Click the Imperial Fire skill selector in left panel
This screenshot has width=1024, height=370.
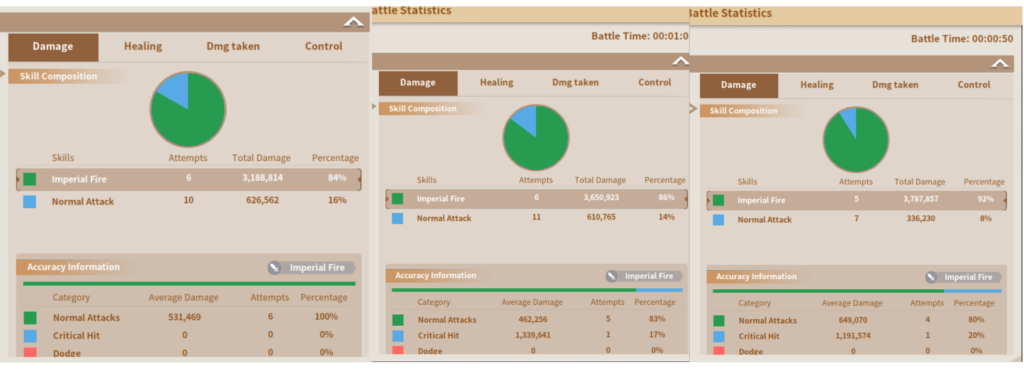coord(312,268)
